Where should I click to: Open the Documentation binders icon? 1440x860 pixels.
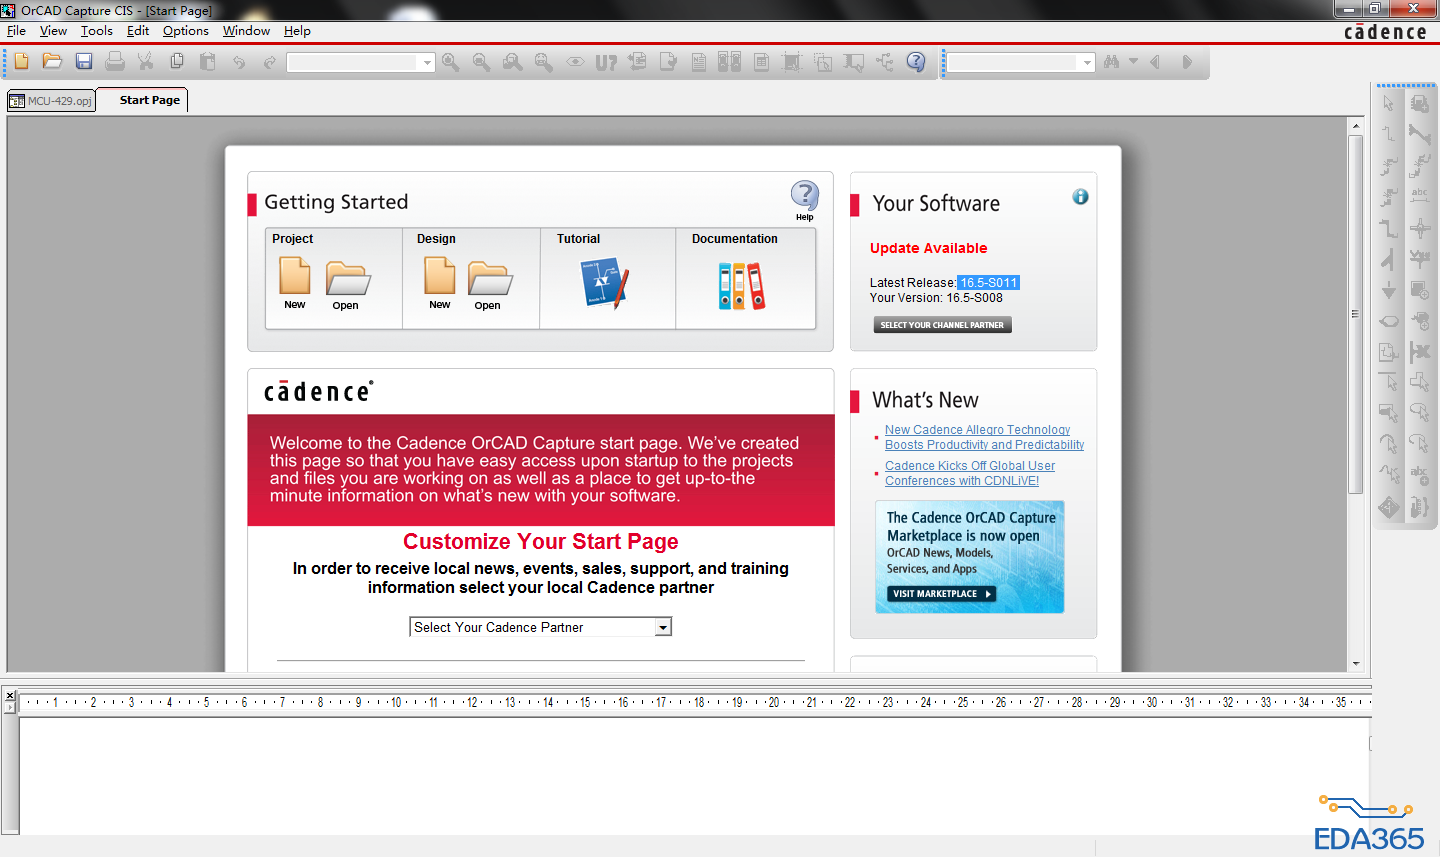point(742,285)
